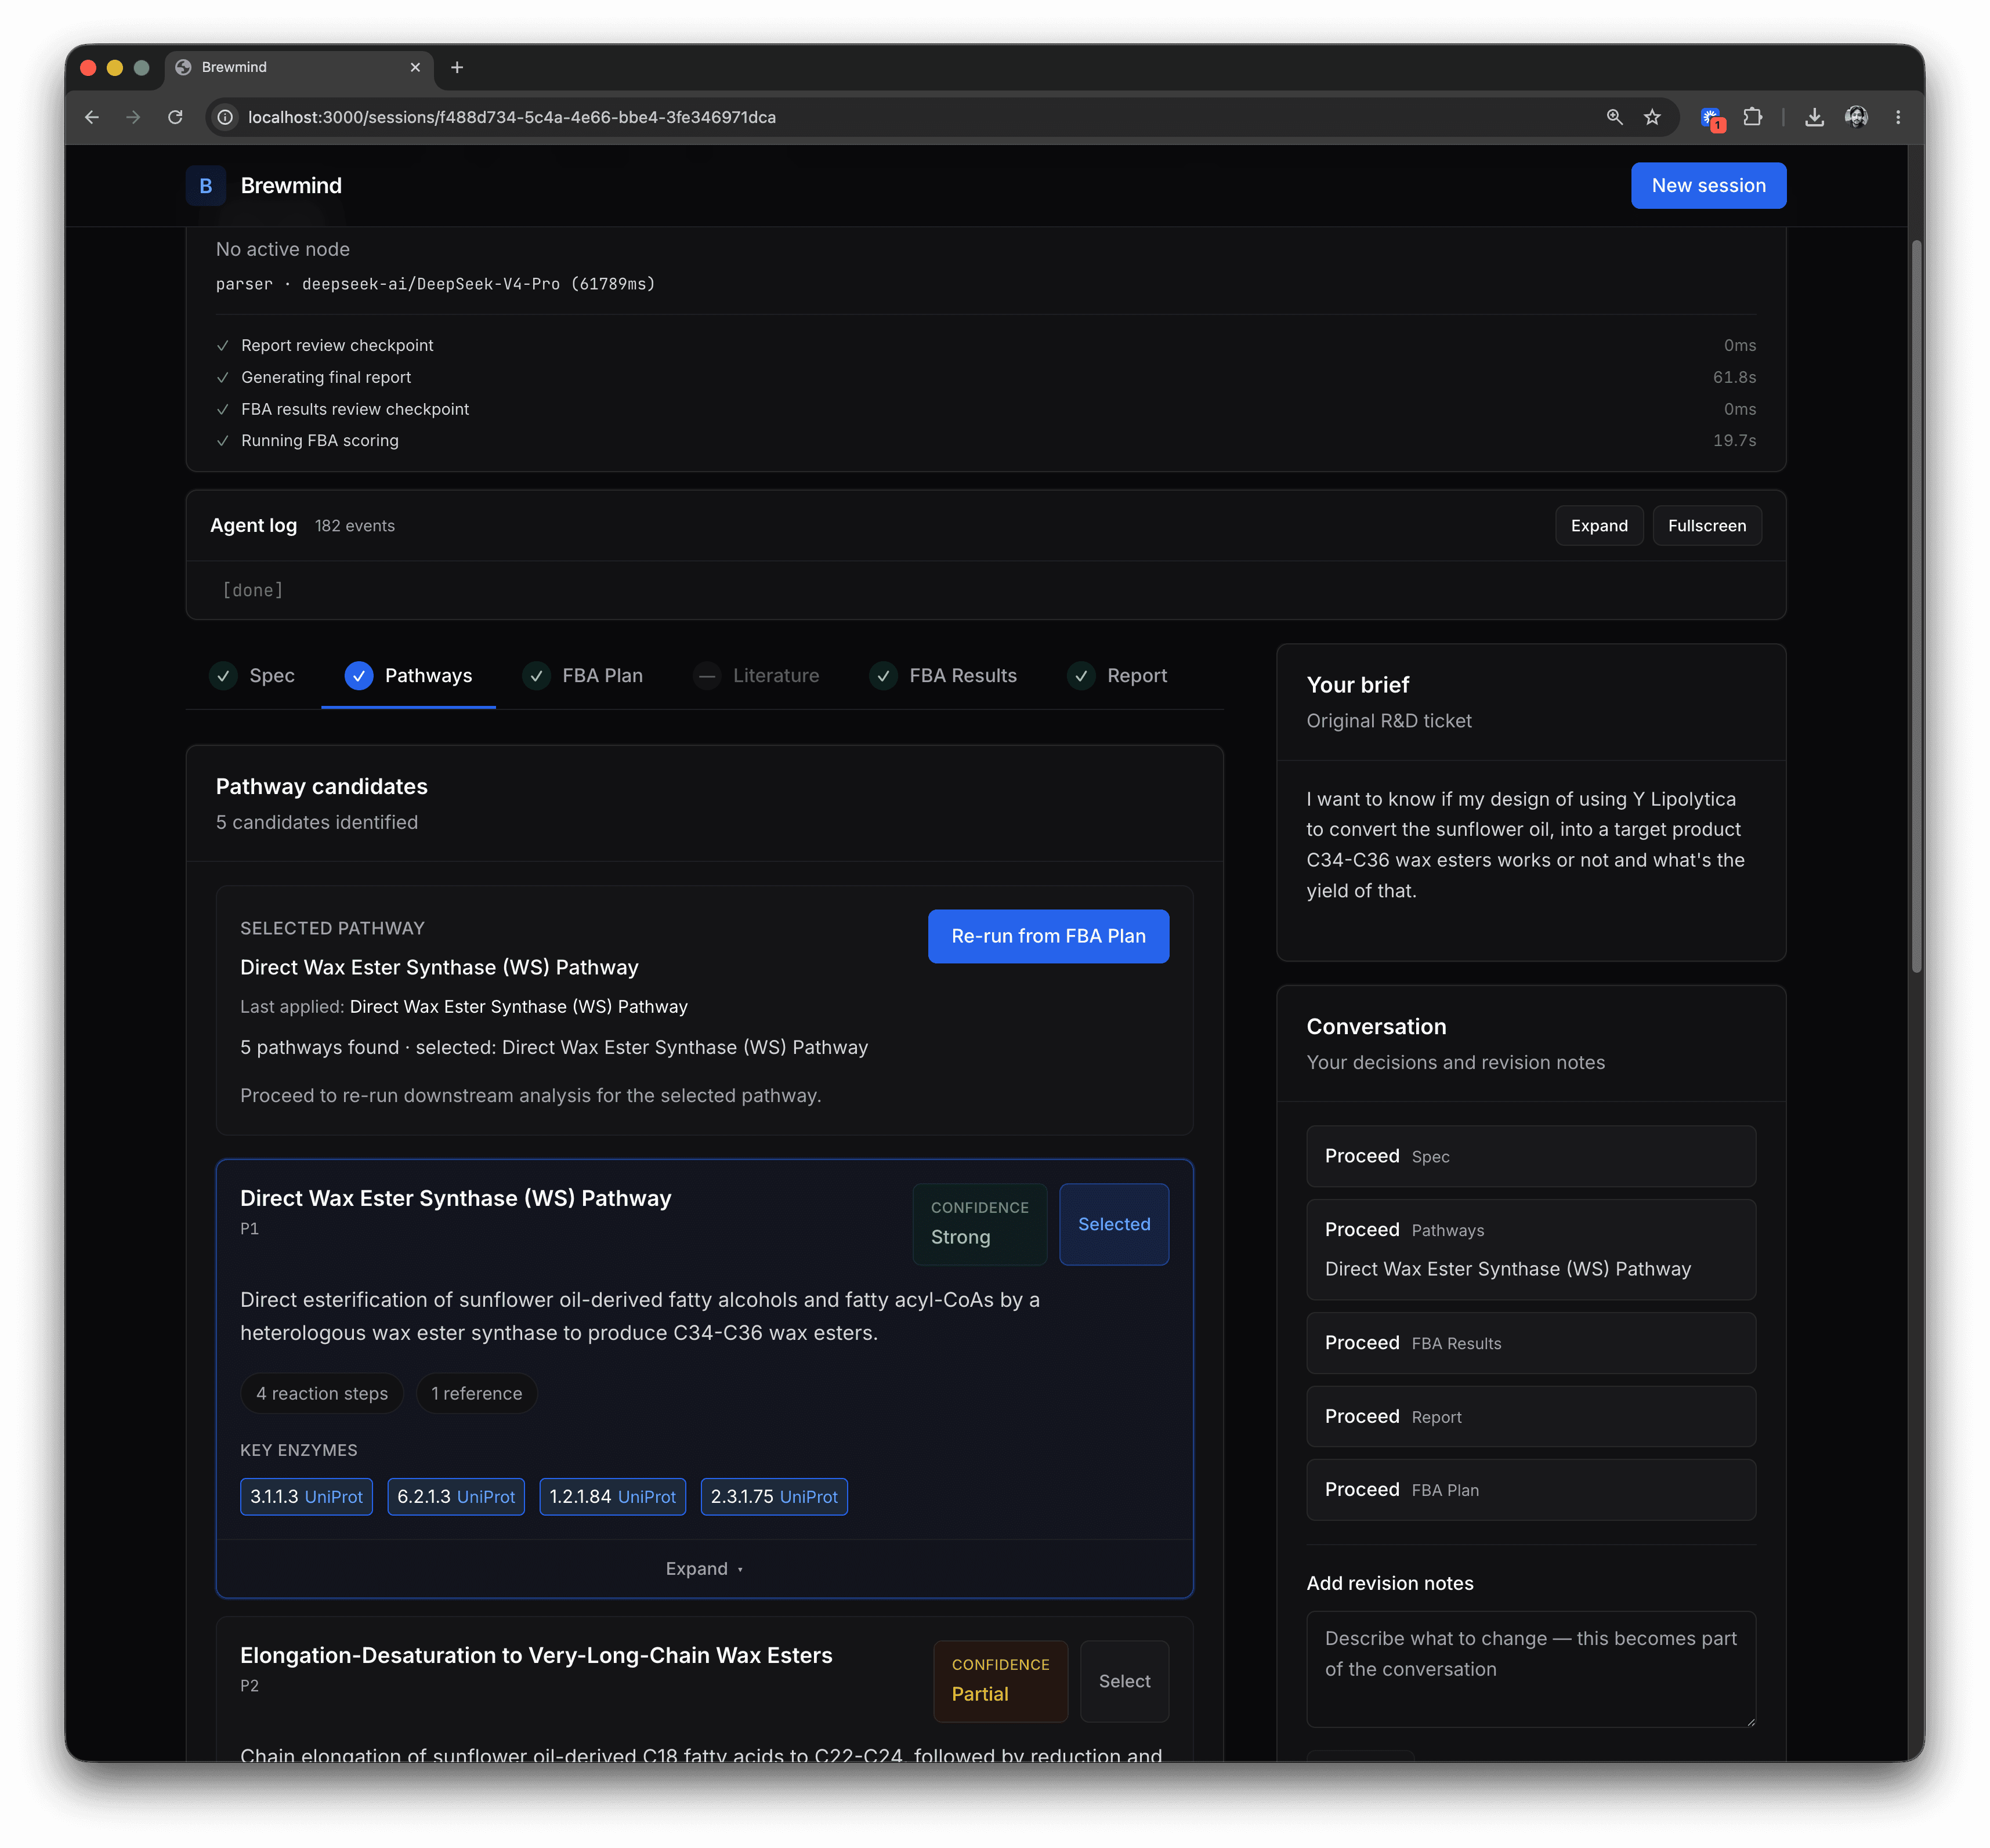Open the browser profile avatar
This screenshot has width=1990, height=1848.
tap(1856, 117)
